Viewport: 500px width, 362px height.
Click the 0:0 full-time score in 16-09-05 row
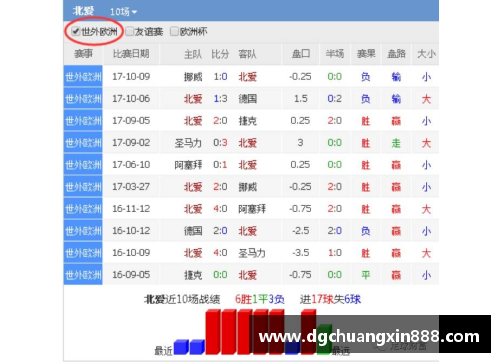click(x=220, y=275)
